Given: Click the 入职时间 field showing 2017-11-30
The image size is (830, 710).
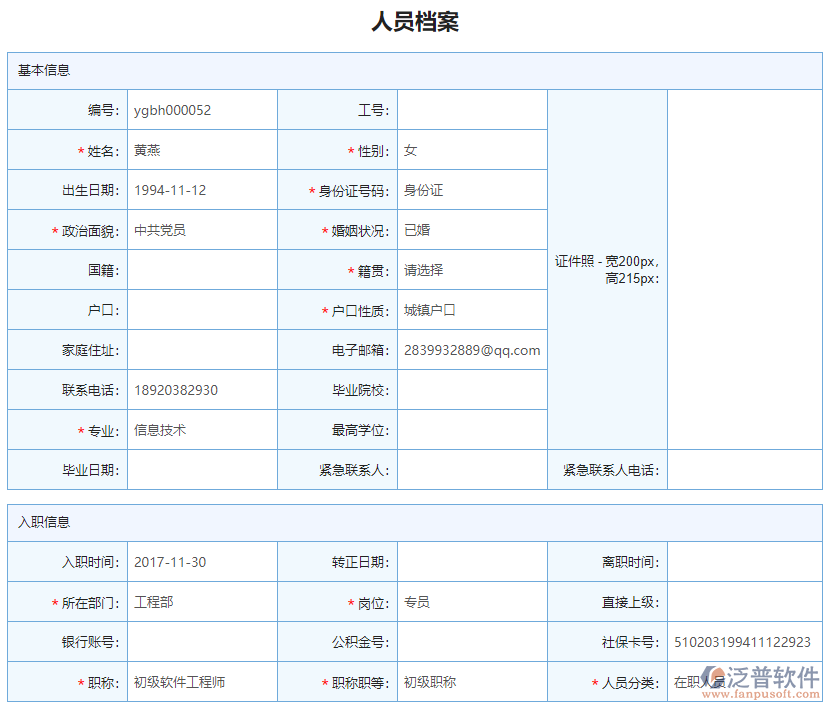Looking at the screenshot, I should coord(200,562).
